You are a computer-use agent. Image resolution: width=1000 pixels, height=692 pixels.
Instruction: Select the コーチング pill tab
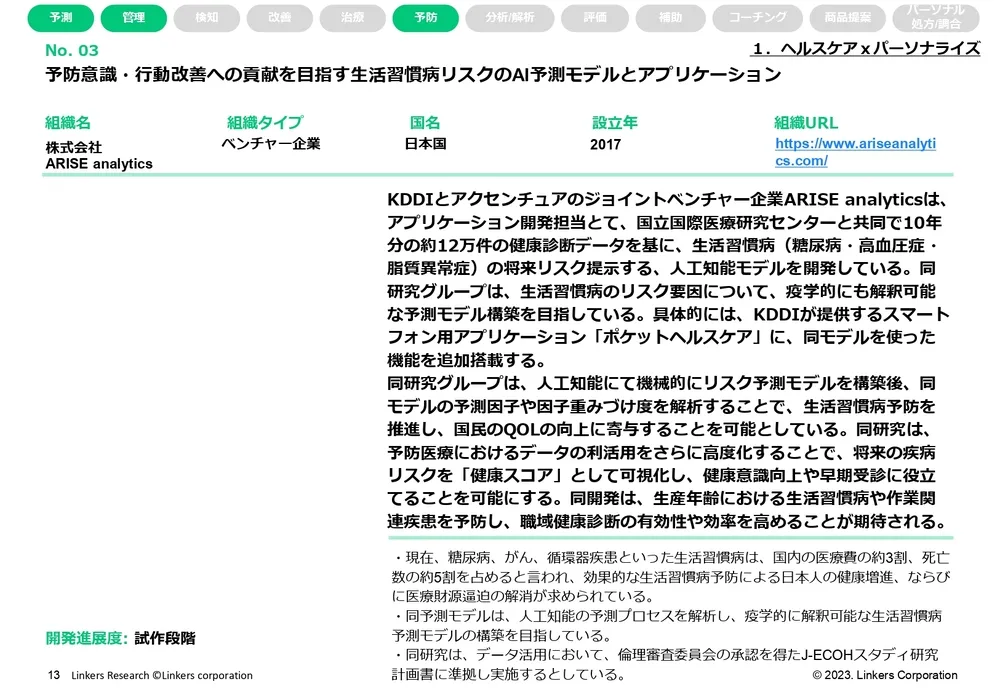pyautogui.click(x=758, y=18)
